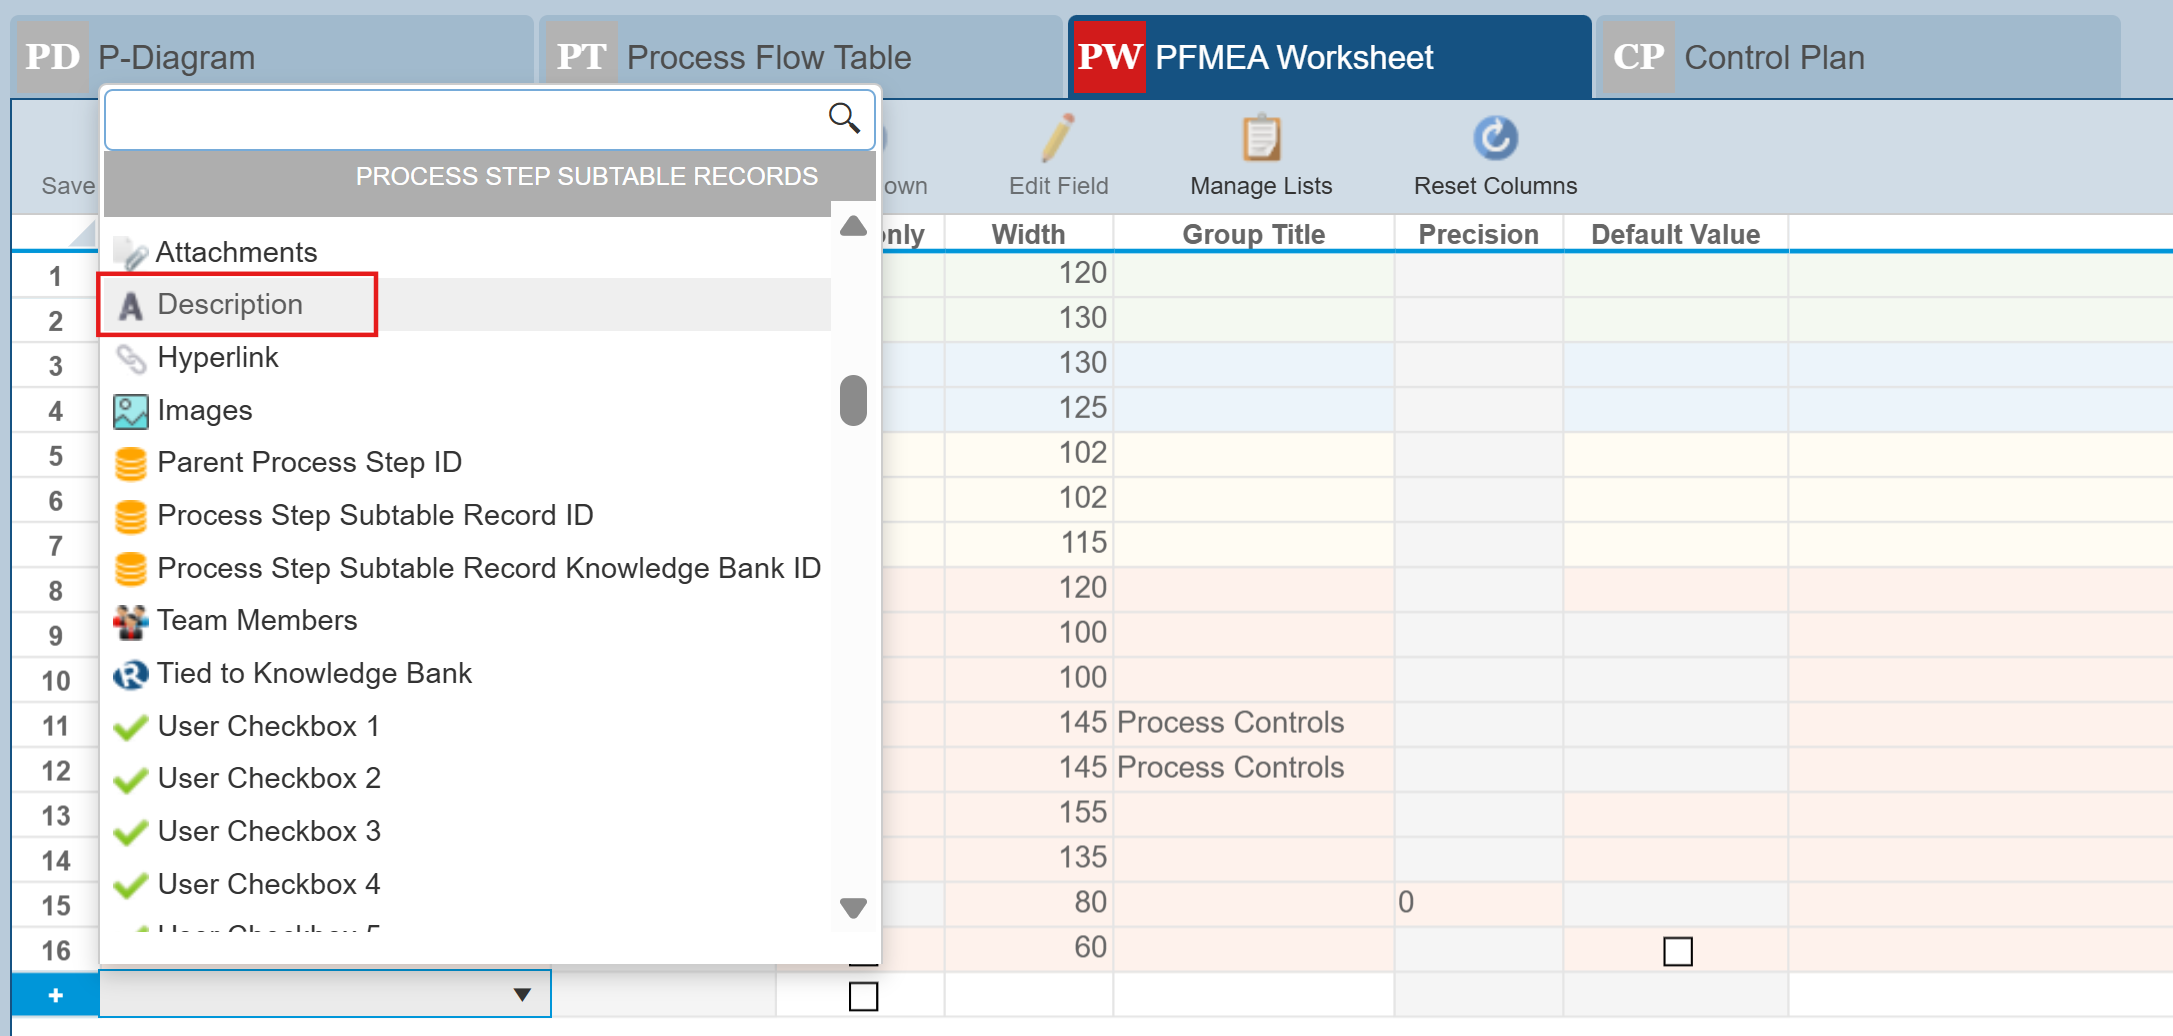Toggle the checkbox in the new row
The image size is (2173, 1036).
pos(863,996)
